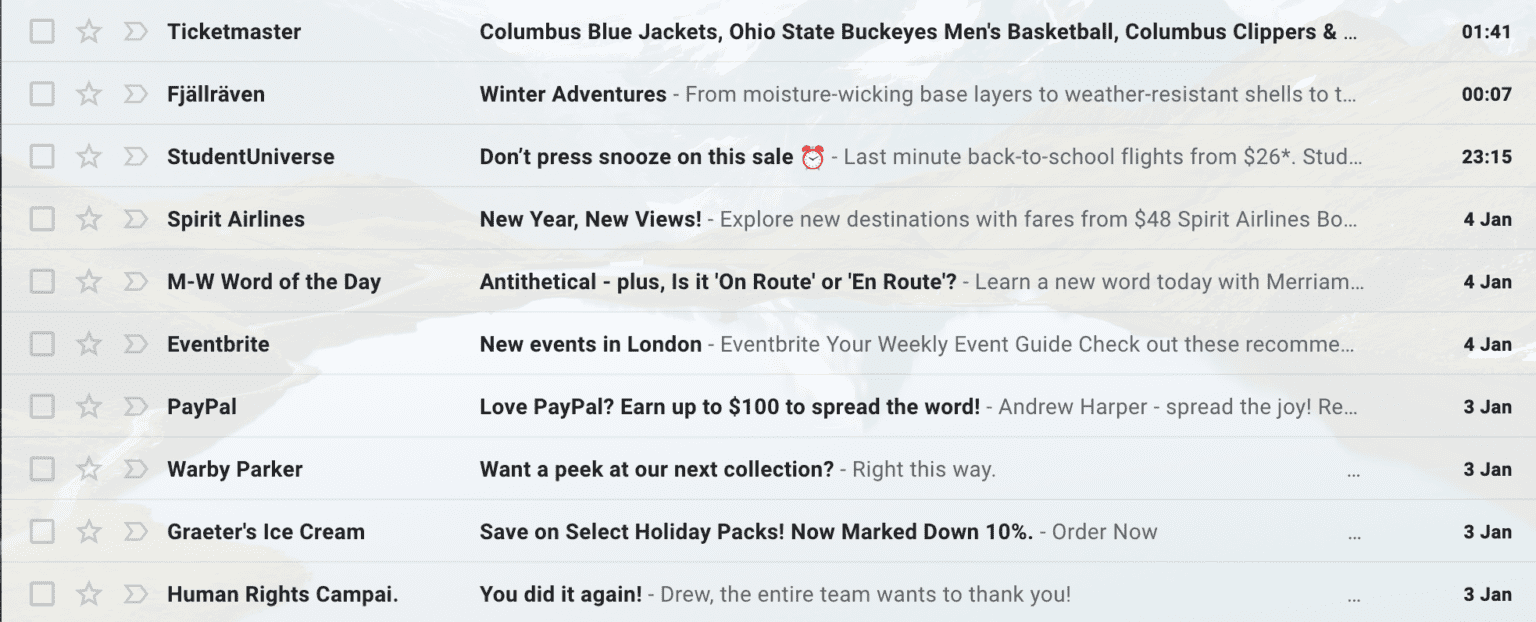Toggle the importance marker on the PayPal email
Screen dimensions: 1536x622
coord(136,406)
